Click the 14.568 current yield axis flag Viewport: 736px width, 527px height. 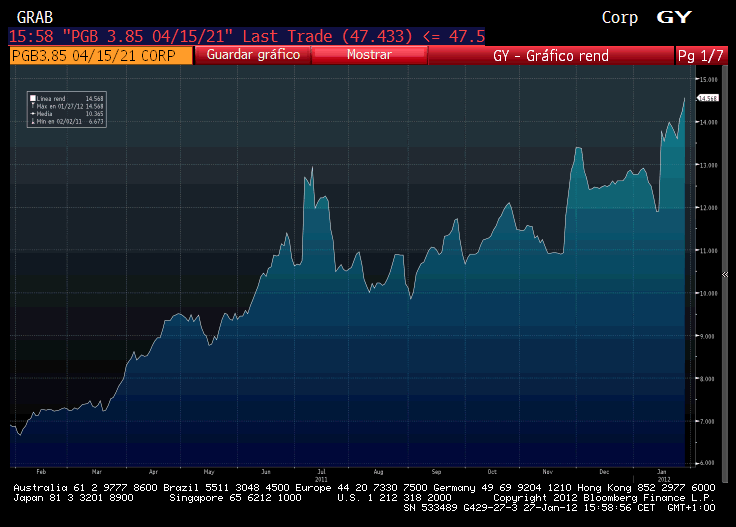(x=707, y=98)
